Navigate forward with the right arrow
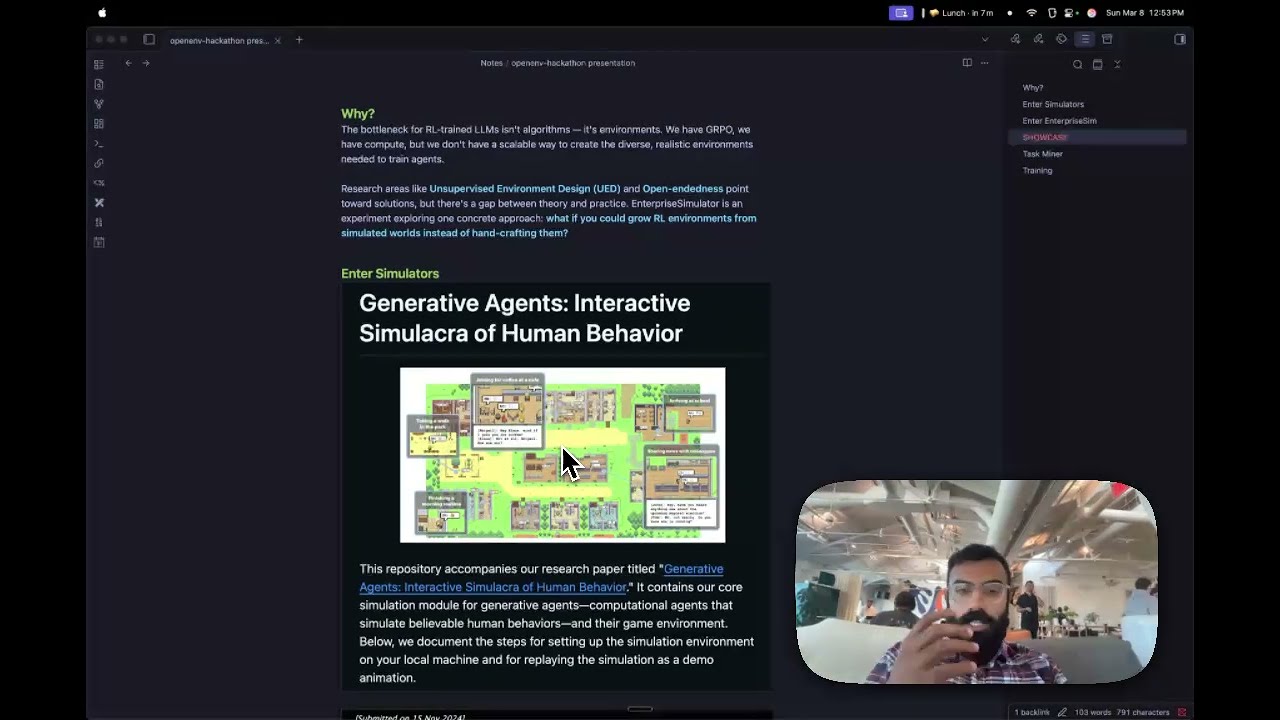 146,63
